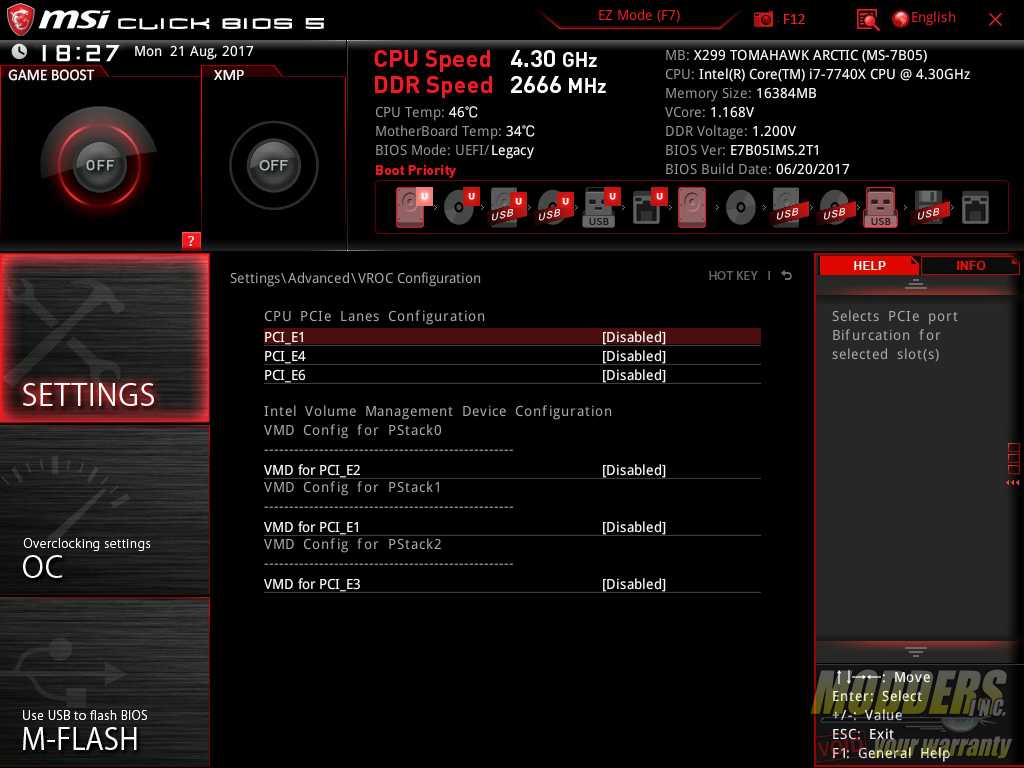Click the Memory Size: 16384MB text
Image resolution: width=1024 pixels, height=768 pixels.
(x=740, y=93)
